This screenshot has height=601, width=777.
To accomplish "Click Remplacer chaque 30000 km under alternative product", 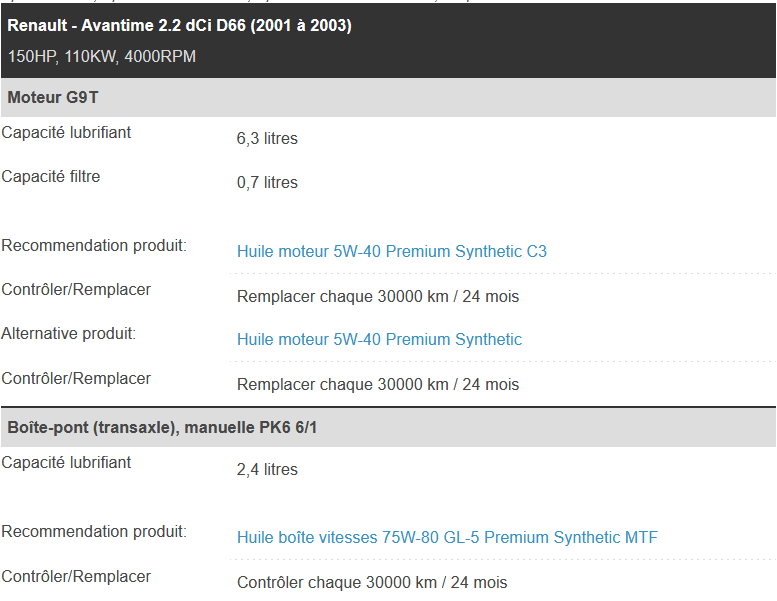I will [377, 385].
